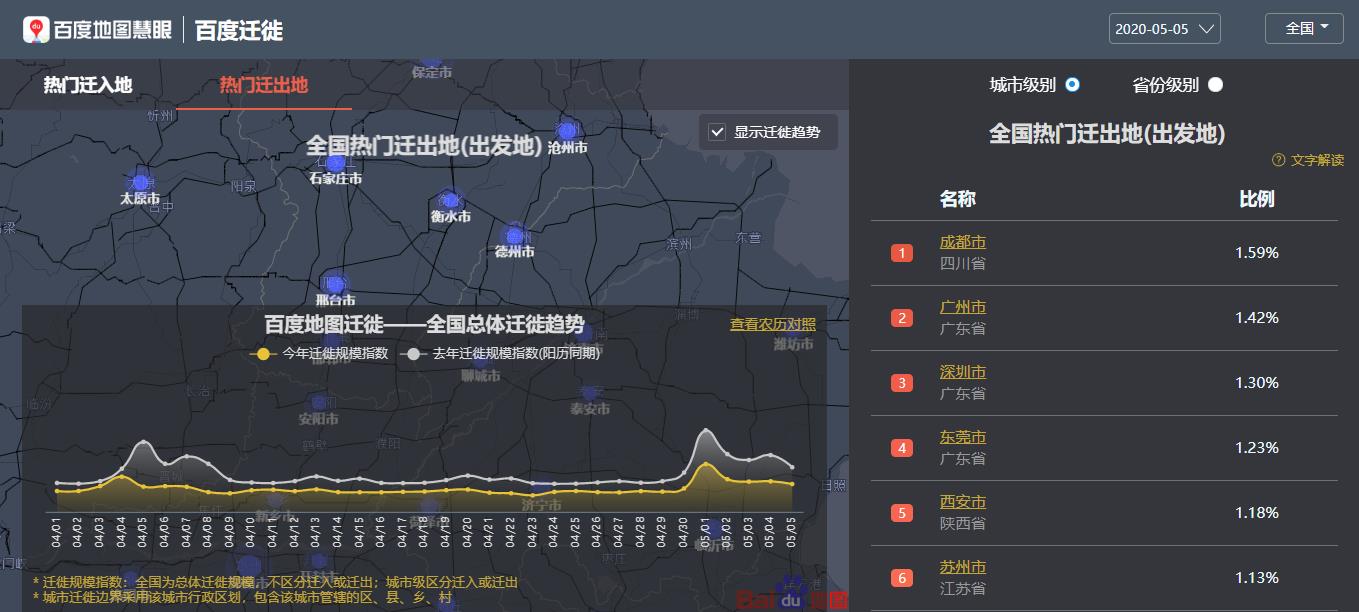The image size is (1359, 612).
Task: Click the 05/01 peak point on trend chart
Action: (x=707, y=430)
